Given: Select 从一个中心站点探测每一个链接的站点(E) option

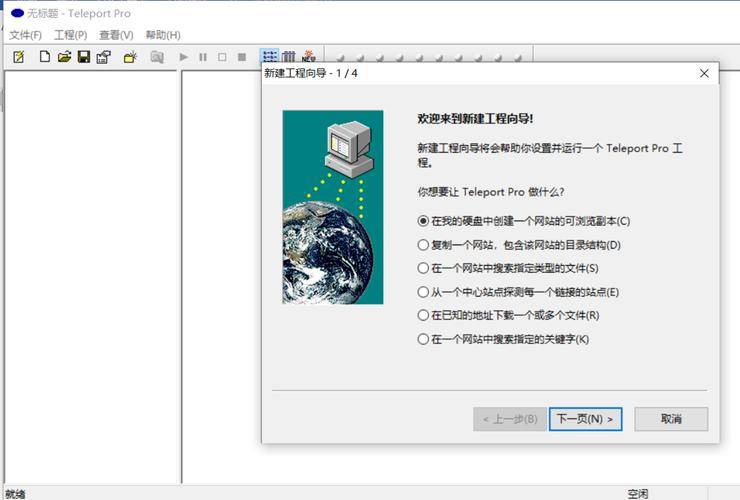Looking at the screenshot, I should pyautogui.click(x=518, y=292).
